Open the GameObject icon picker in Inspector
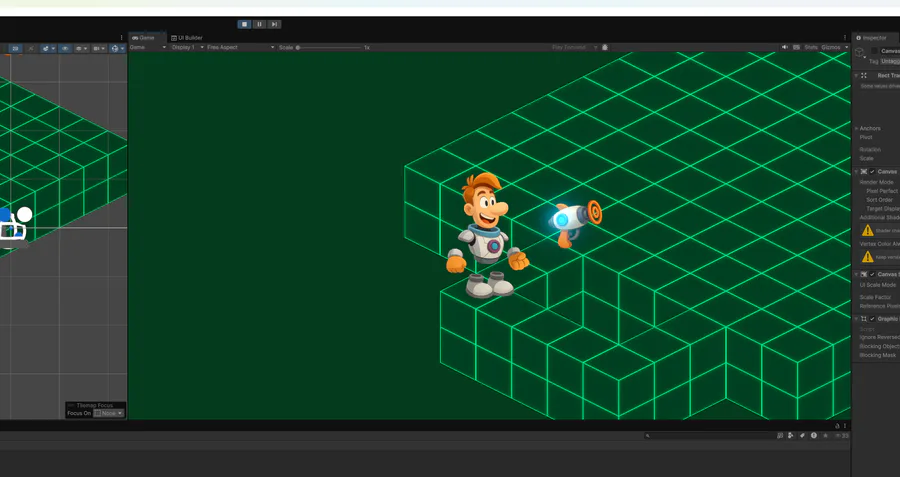Image resolution: width=900 pixels, height=477 pixels. 860,52
